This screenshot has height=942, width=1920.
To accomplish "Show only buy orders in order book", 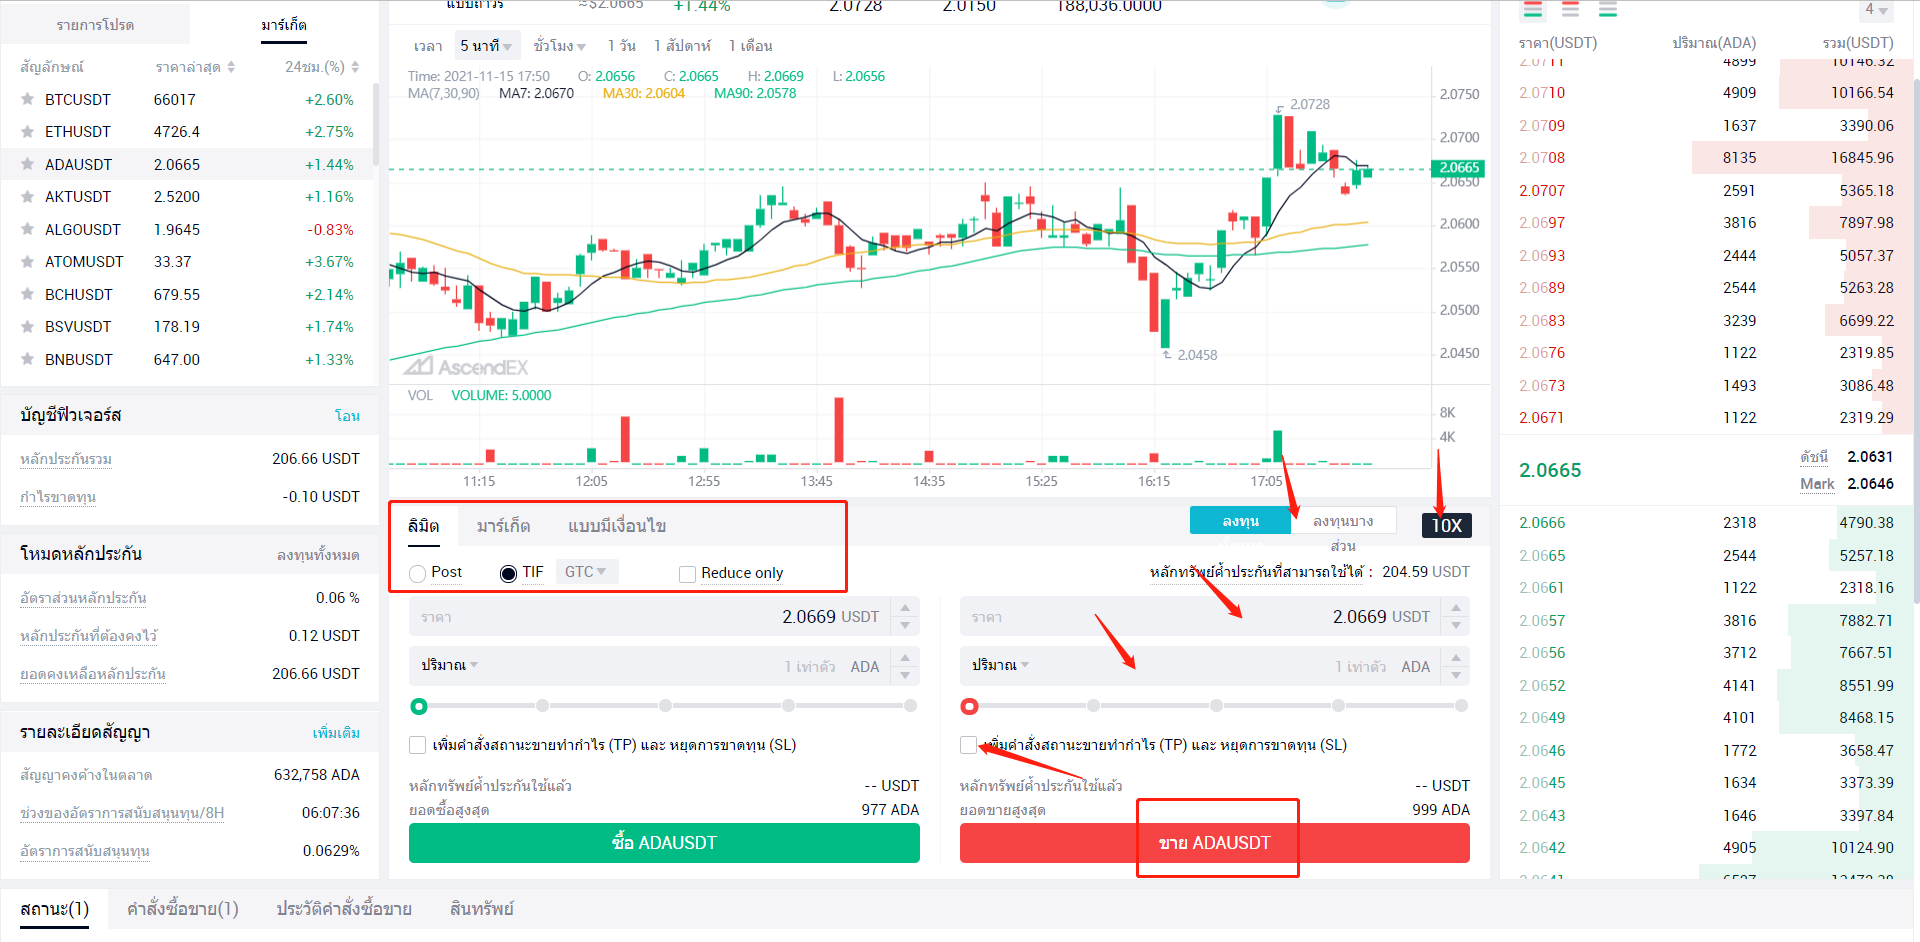I will (1607, 10).
